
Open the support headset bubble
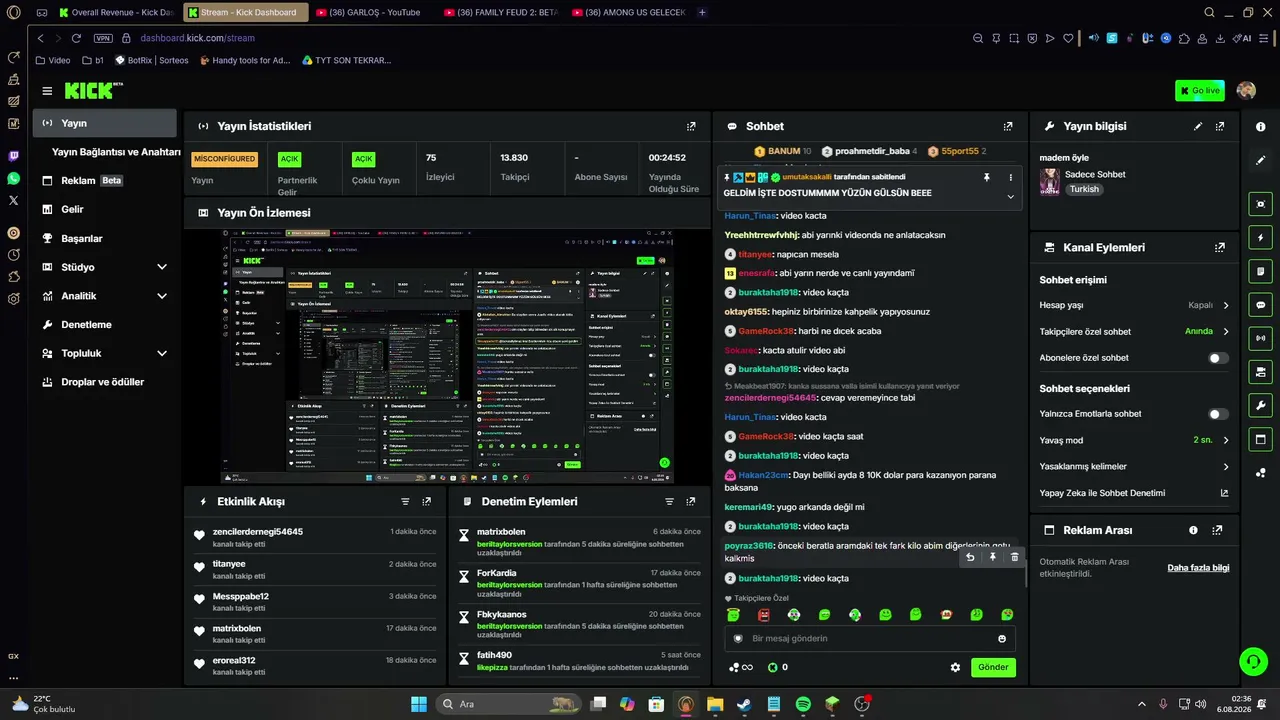1253,661
